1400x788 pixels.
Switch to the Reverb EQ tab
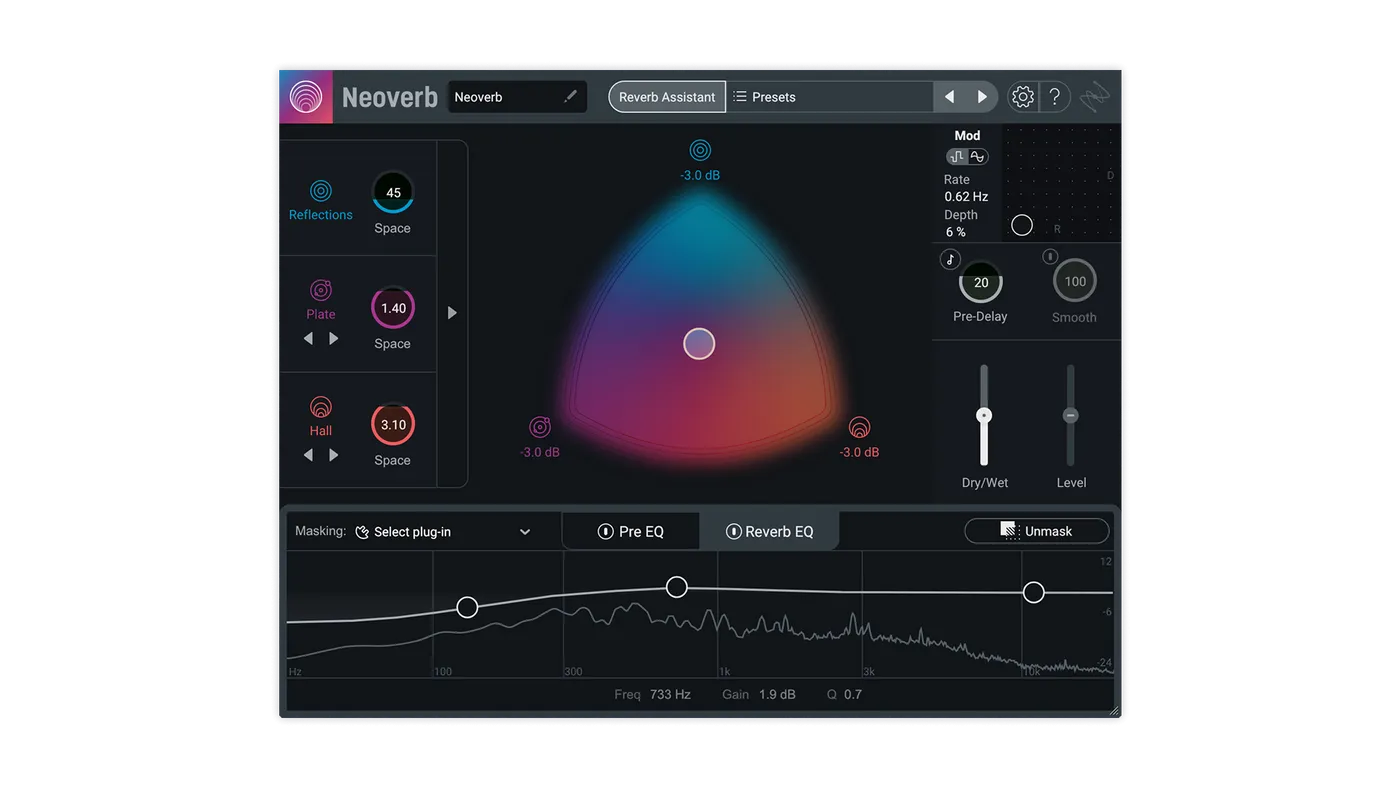(x=769, y=532)
